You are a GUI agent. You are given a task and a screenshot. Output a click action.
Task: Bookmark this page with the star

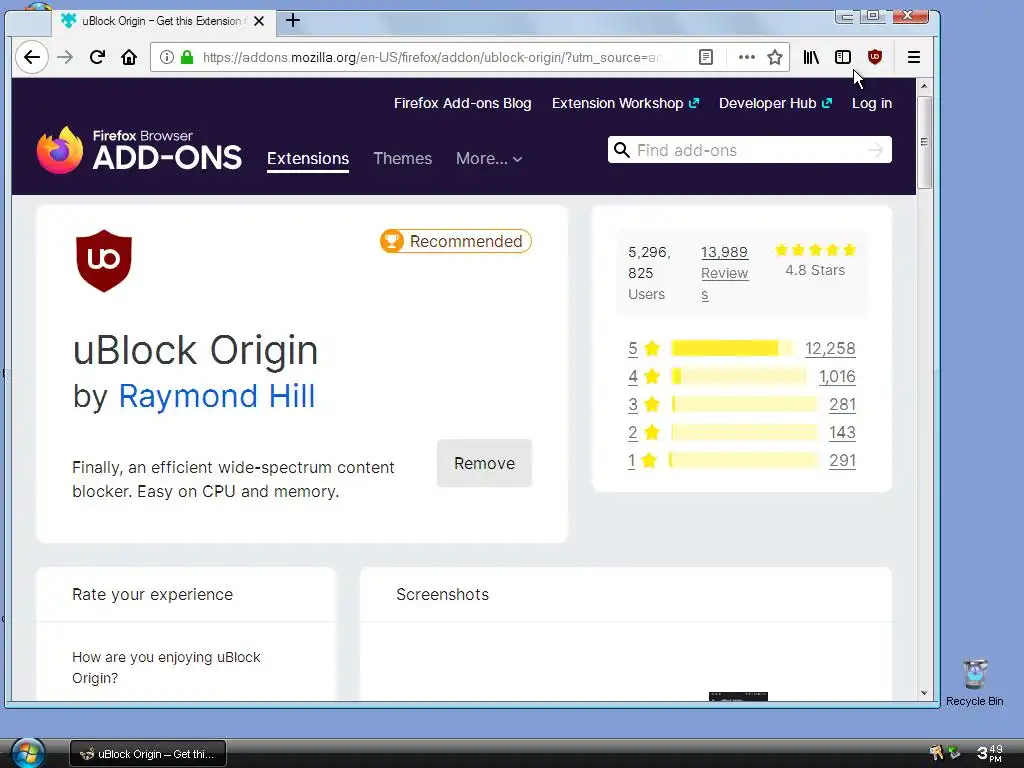[775, 57]
